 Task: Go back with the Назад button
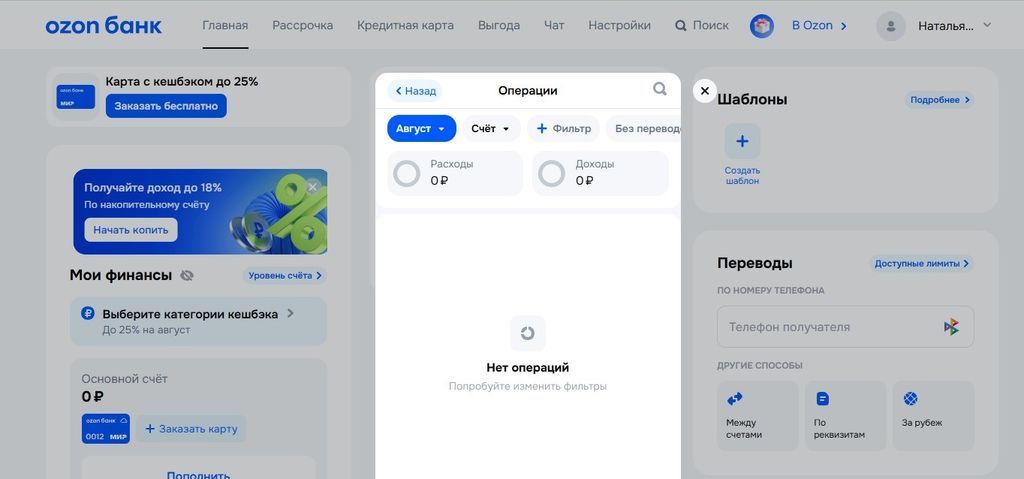(415, 91)
